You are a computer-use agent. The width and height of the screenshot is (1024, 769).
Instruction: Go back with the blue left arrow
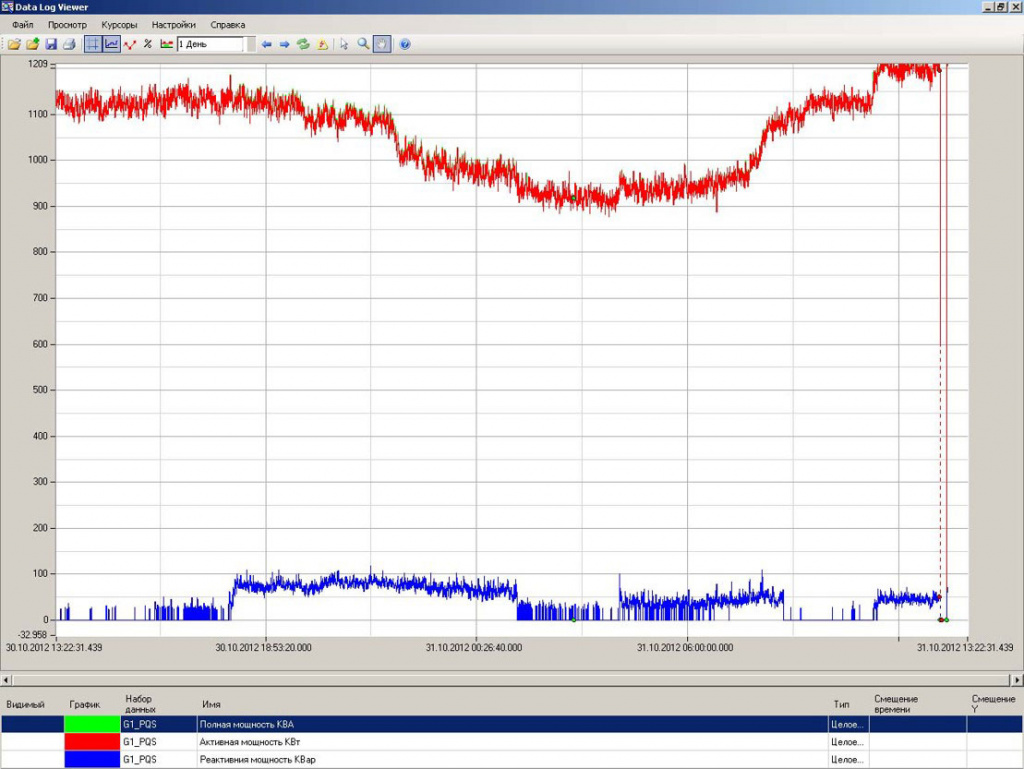[x=266, y=44]
